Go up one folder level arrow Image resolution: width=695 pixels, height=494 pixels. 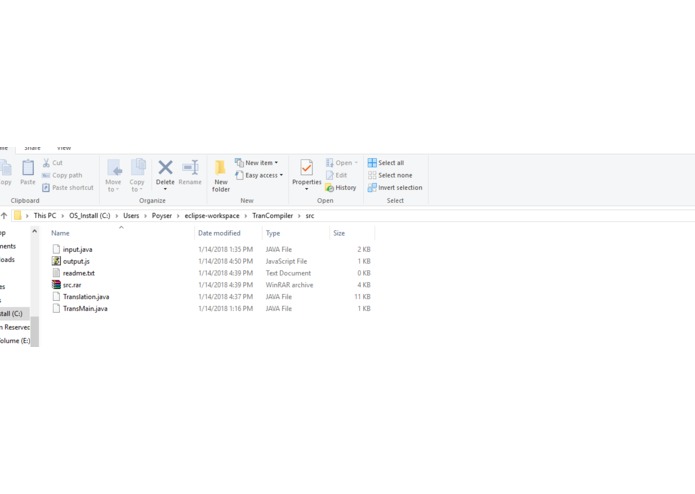pyautogui.click(x=4, y=216)
